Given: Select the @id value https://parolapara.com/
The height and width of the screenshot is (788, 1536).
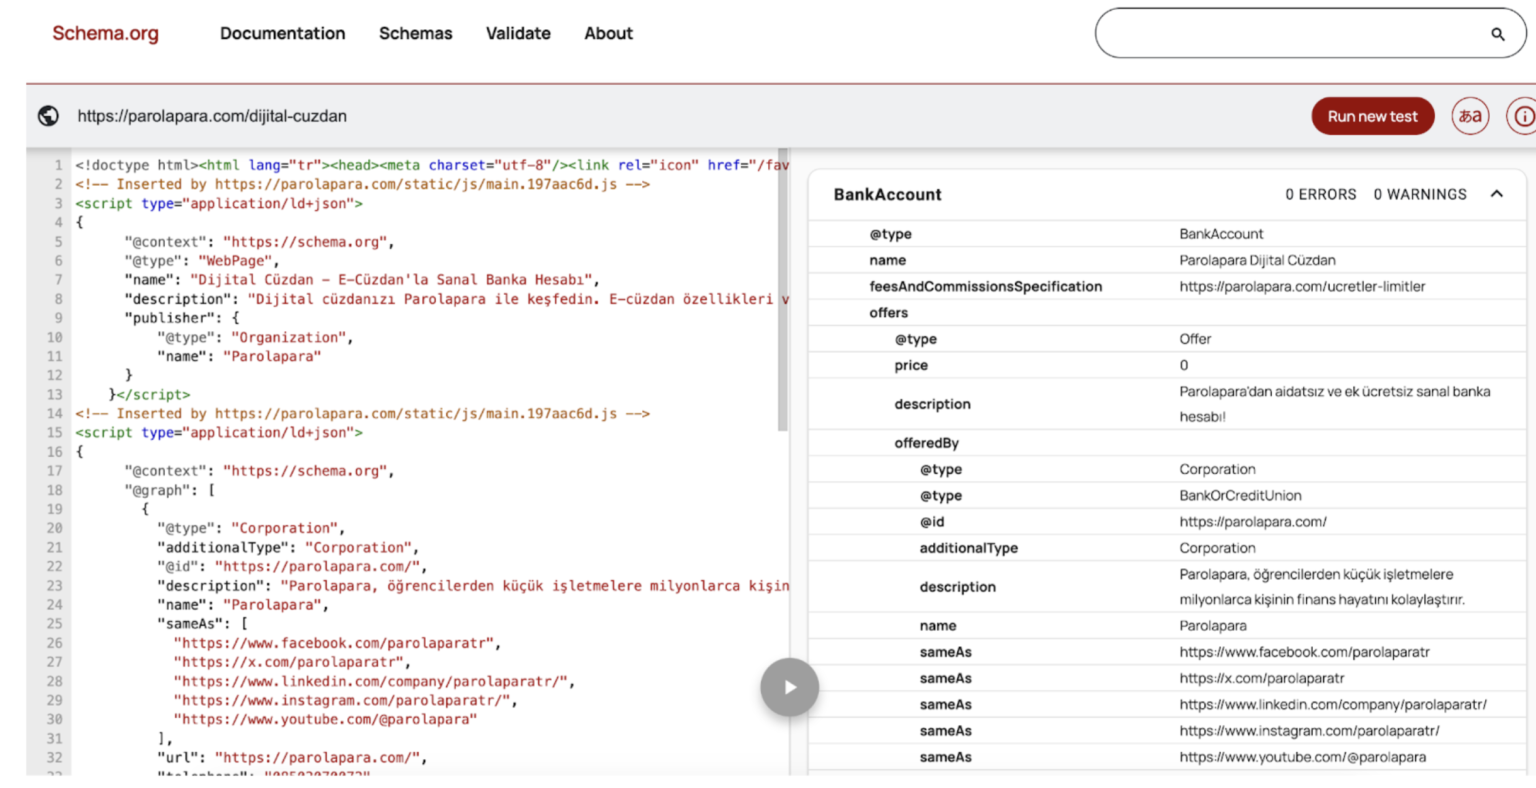Looking at the screenshot, I should 1253,522.
